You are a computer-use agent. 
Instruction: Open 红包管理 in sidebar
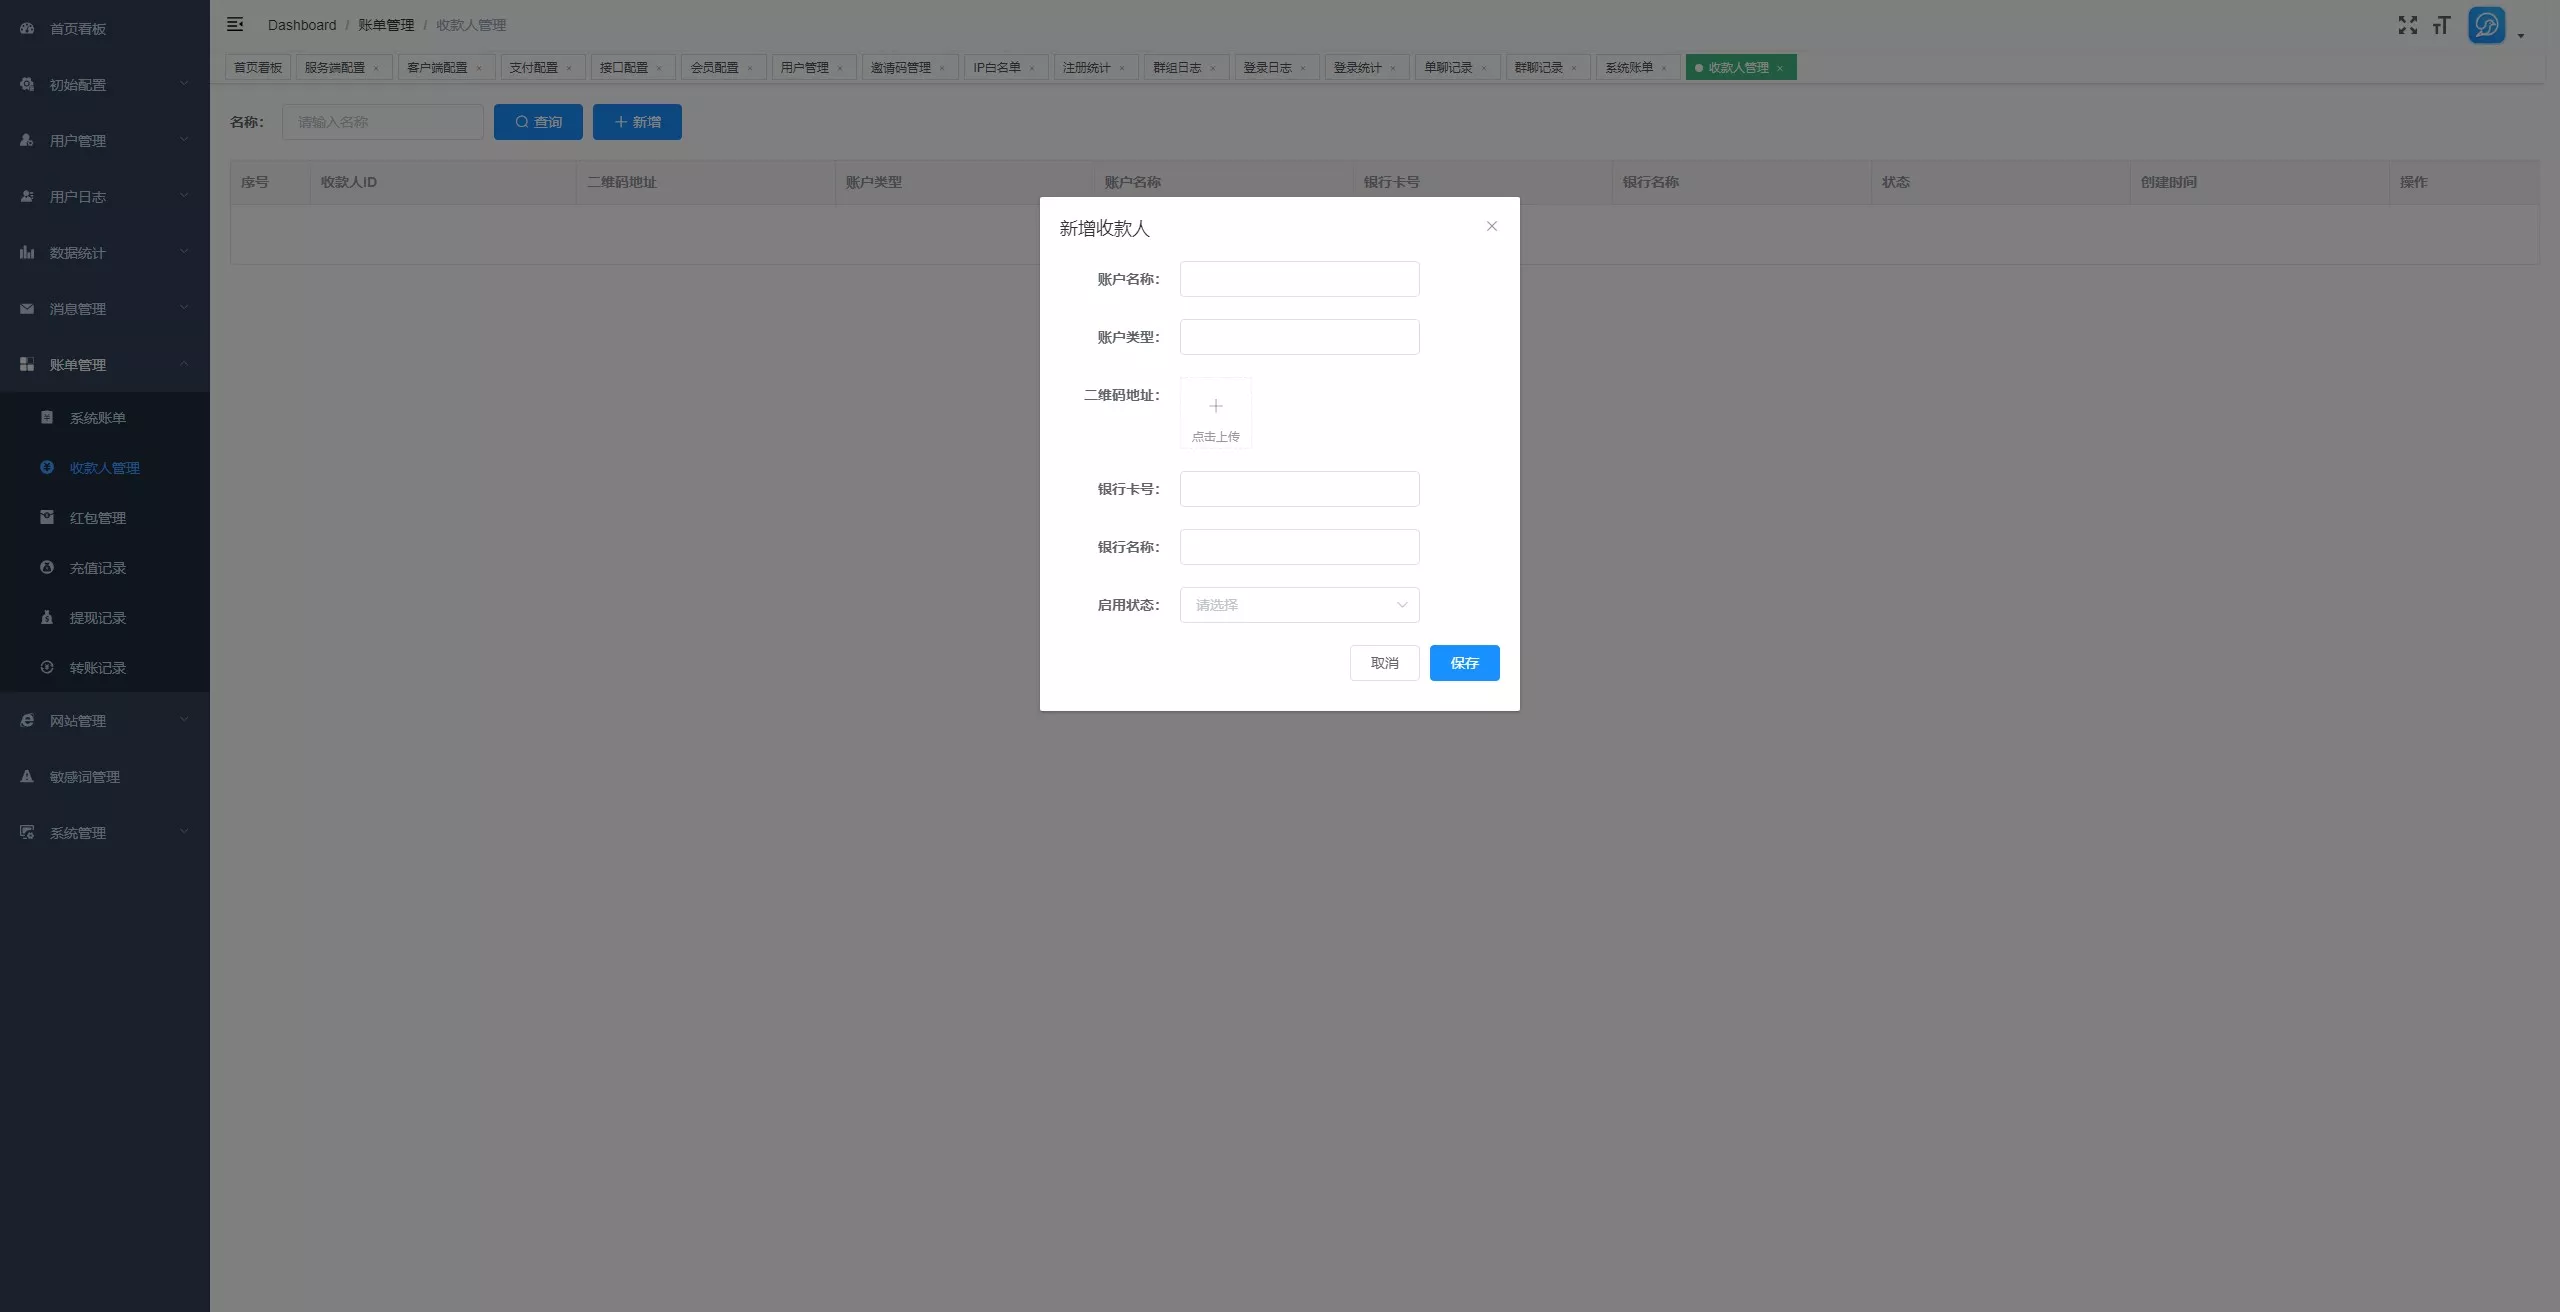click(x=105, y=517)
